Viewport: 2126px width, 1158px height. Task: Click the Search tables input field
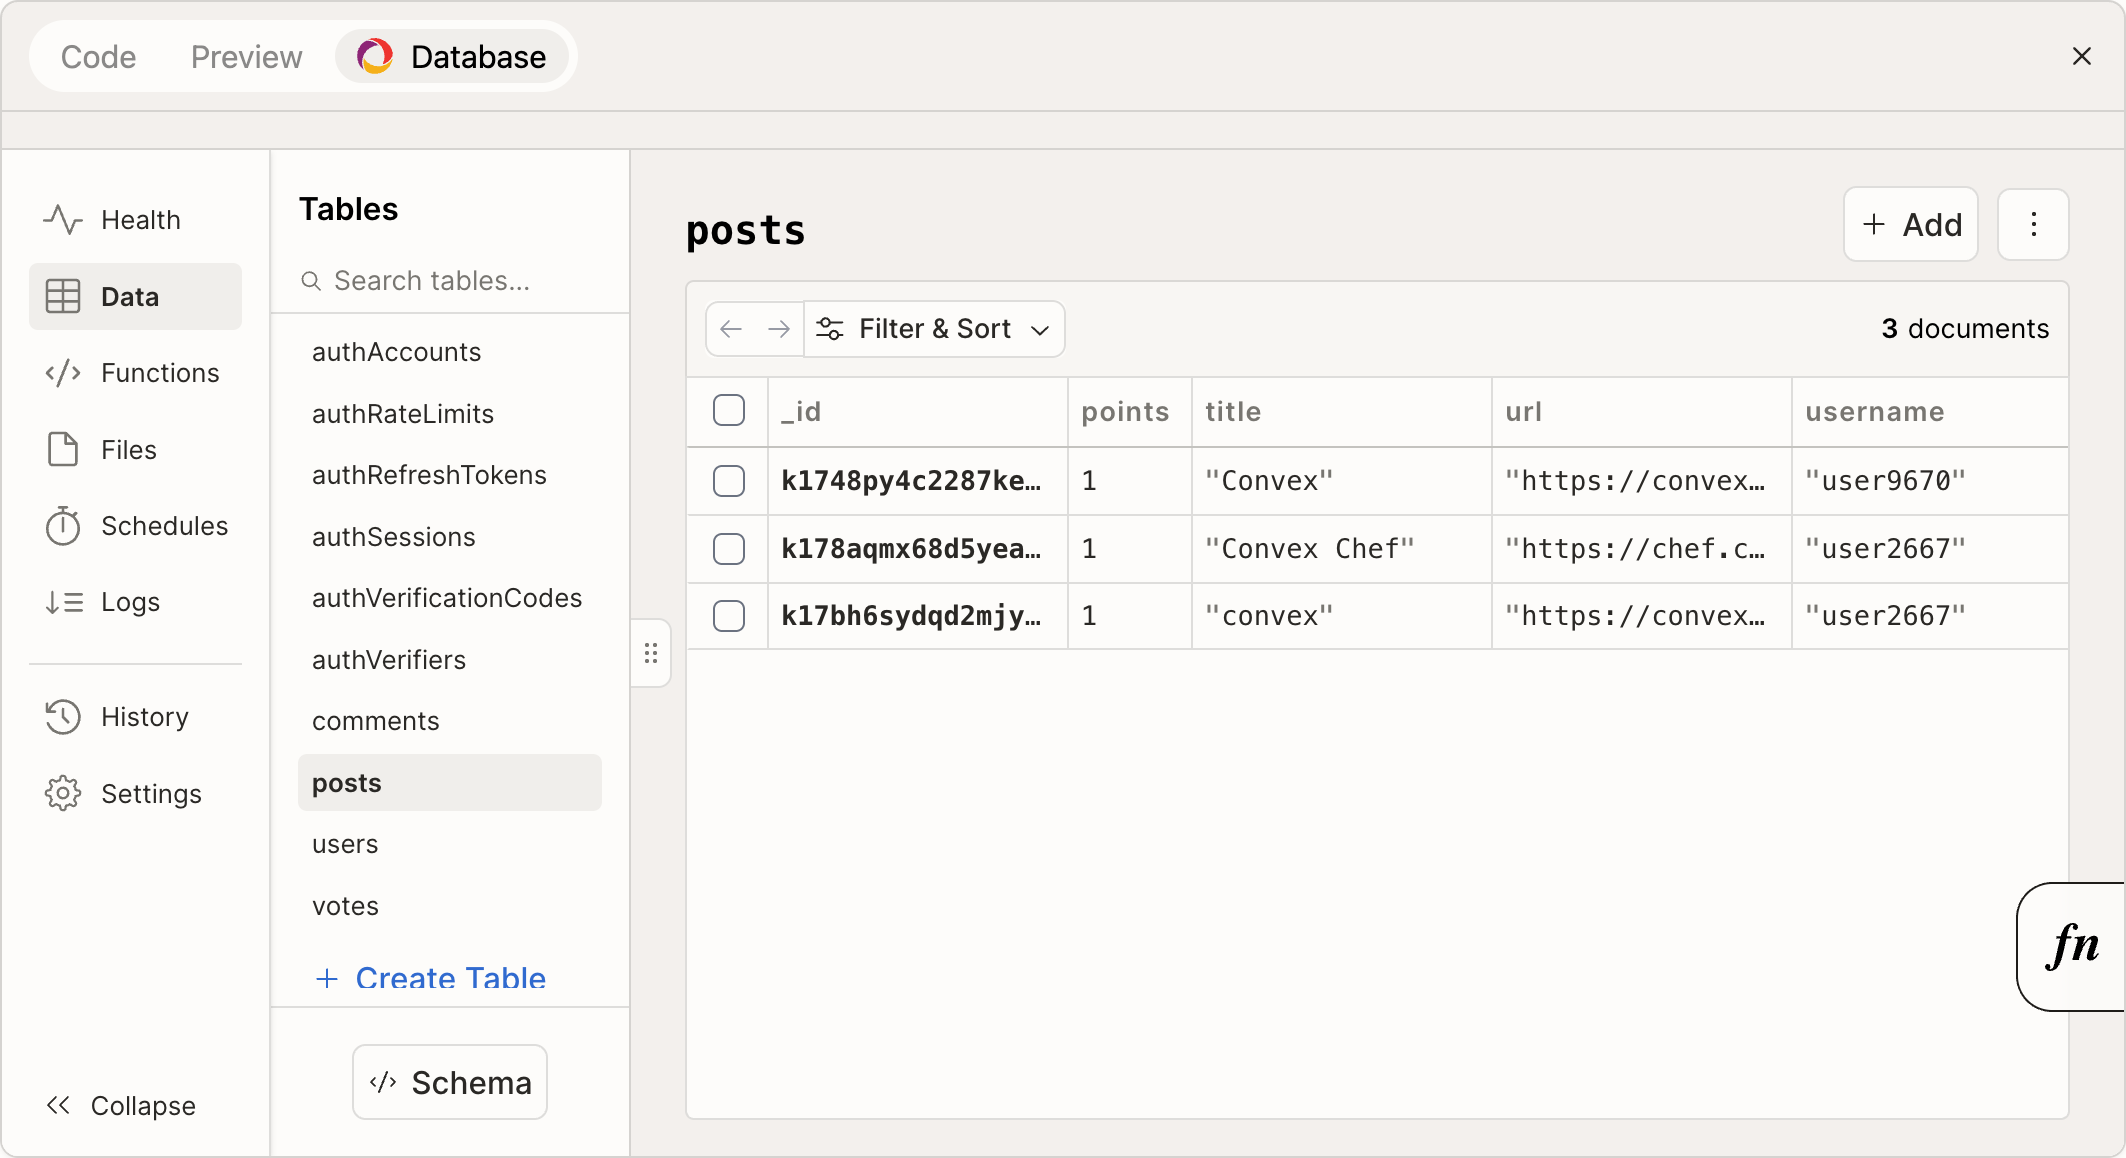pos(433,281)
